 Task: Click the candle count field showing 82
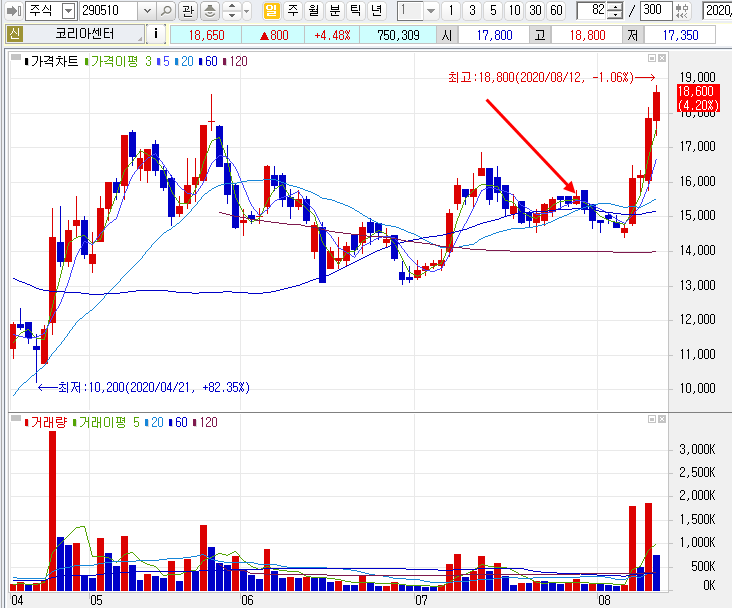(592, 10)
